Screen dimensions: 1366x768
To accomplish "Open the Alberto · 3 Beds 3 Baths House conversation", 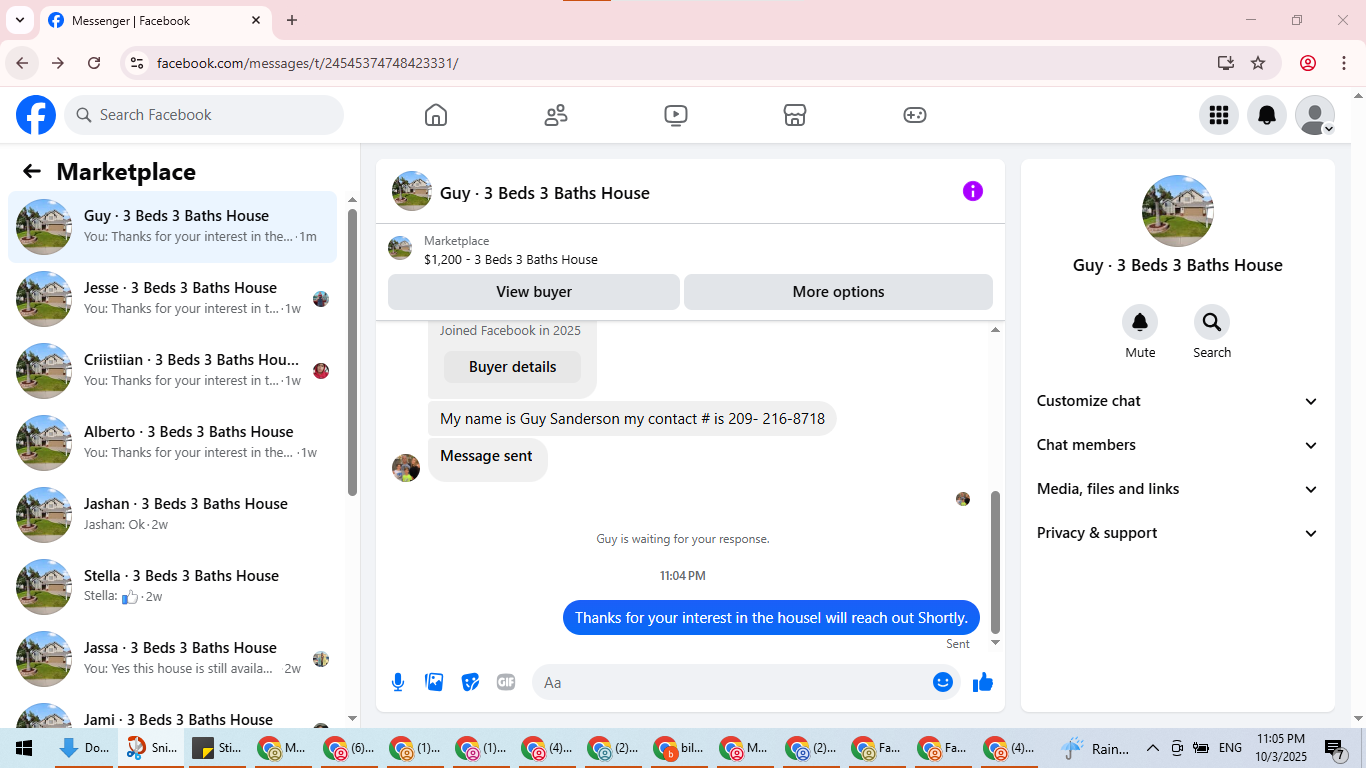I will 173,443.
